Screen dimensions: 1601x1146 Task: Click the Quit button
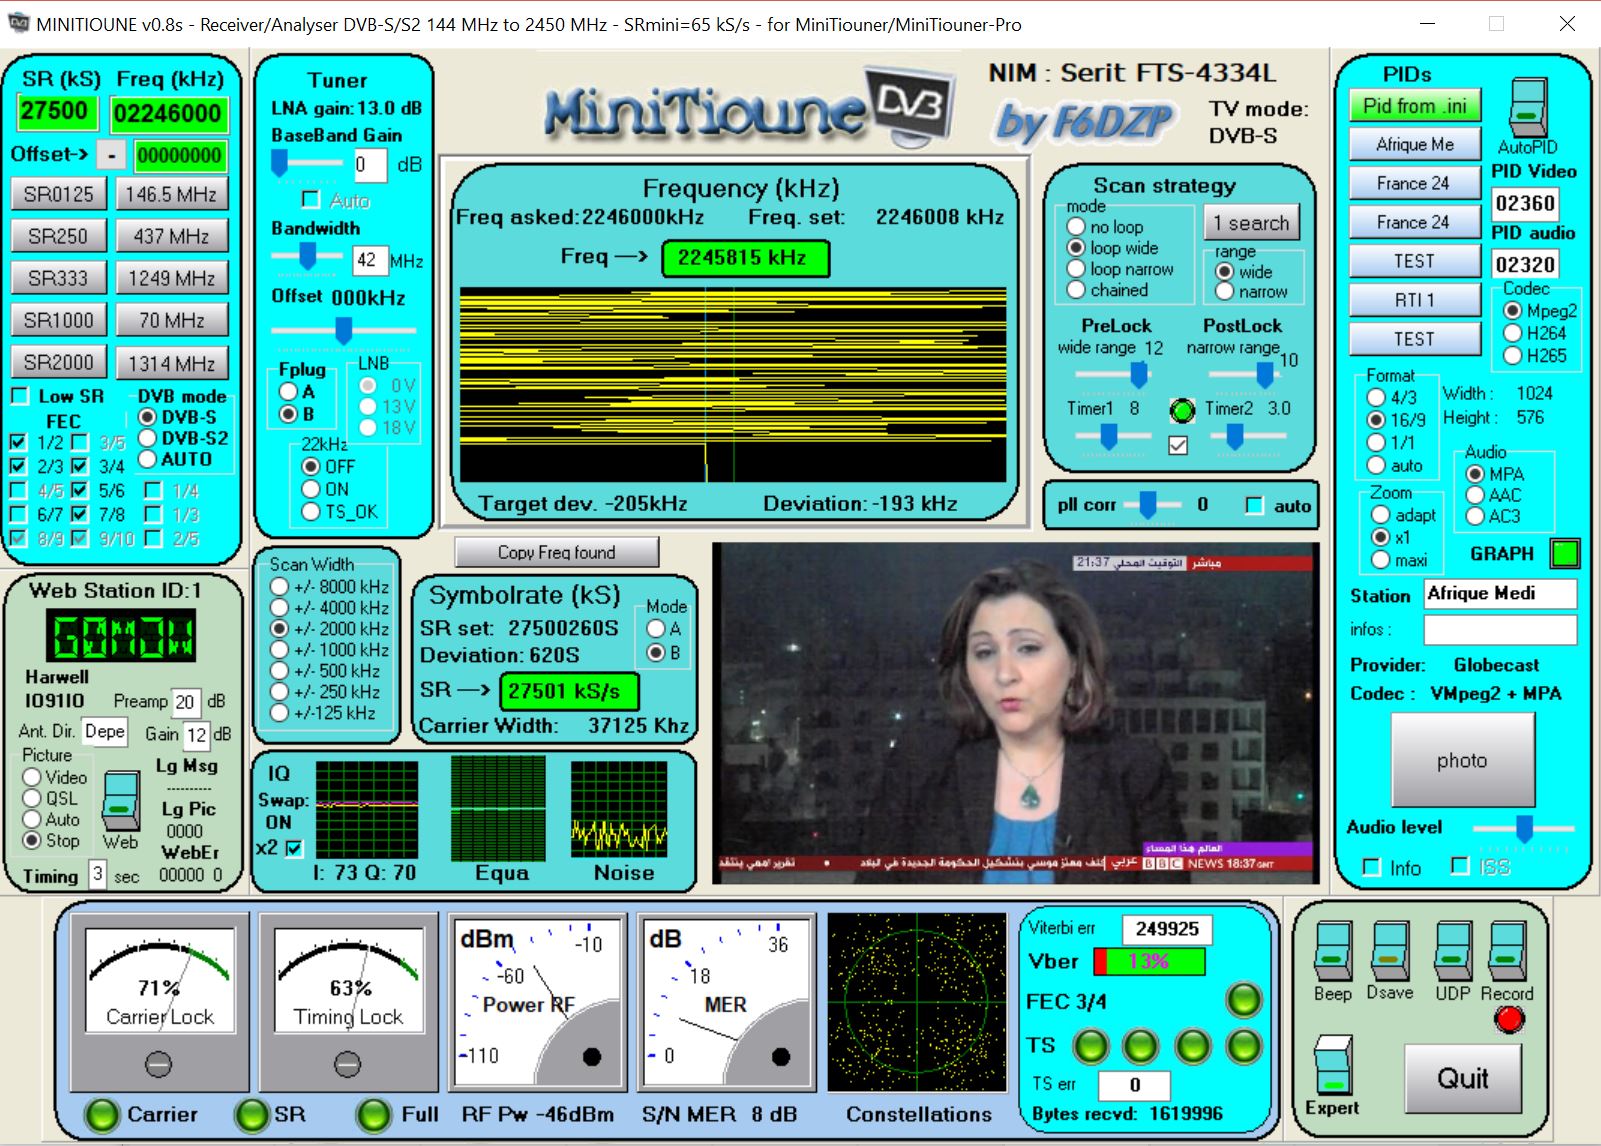[1462, 1079]
